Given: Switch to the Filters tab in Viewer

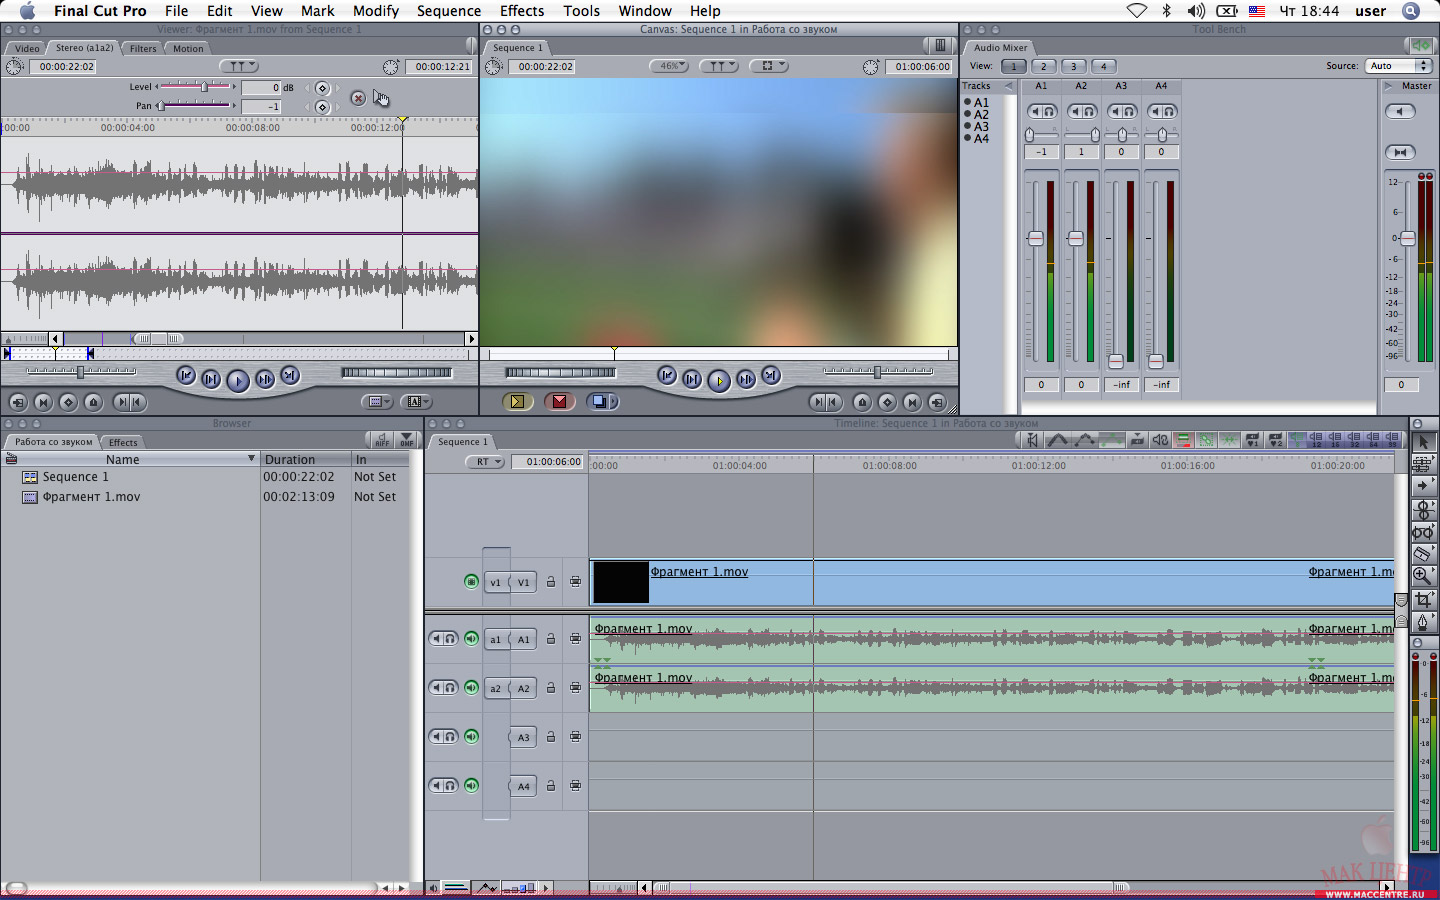Looking at the screenshot, I should click(x=143, y=48).
